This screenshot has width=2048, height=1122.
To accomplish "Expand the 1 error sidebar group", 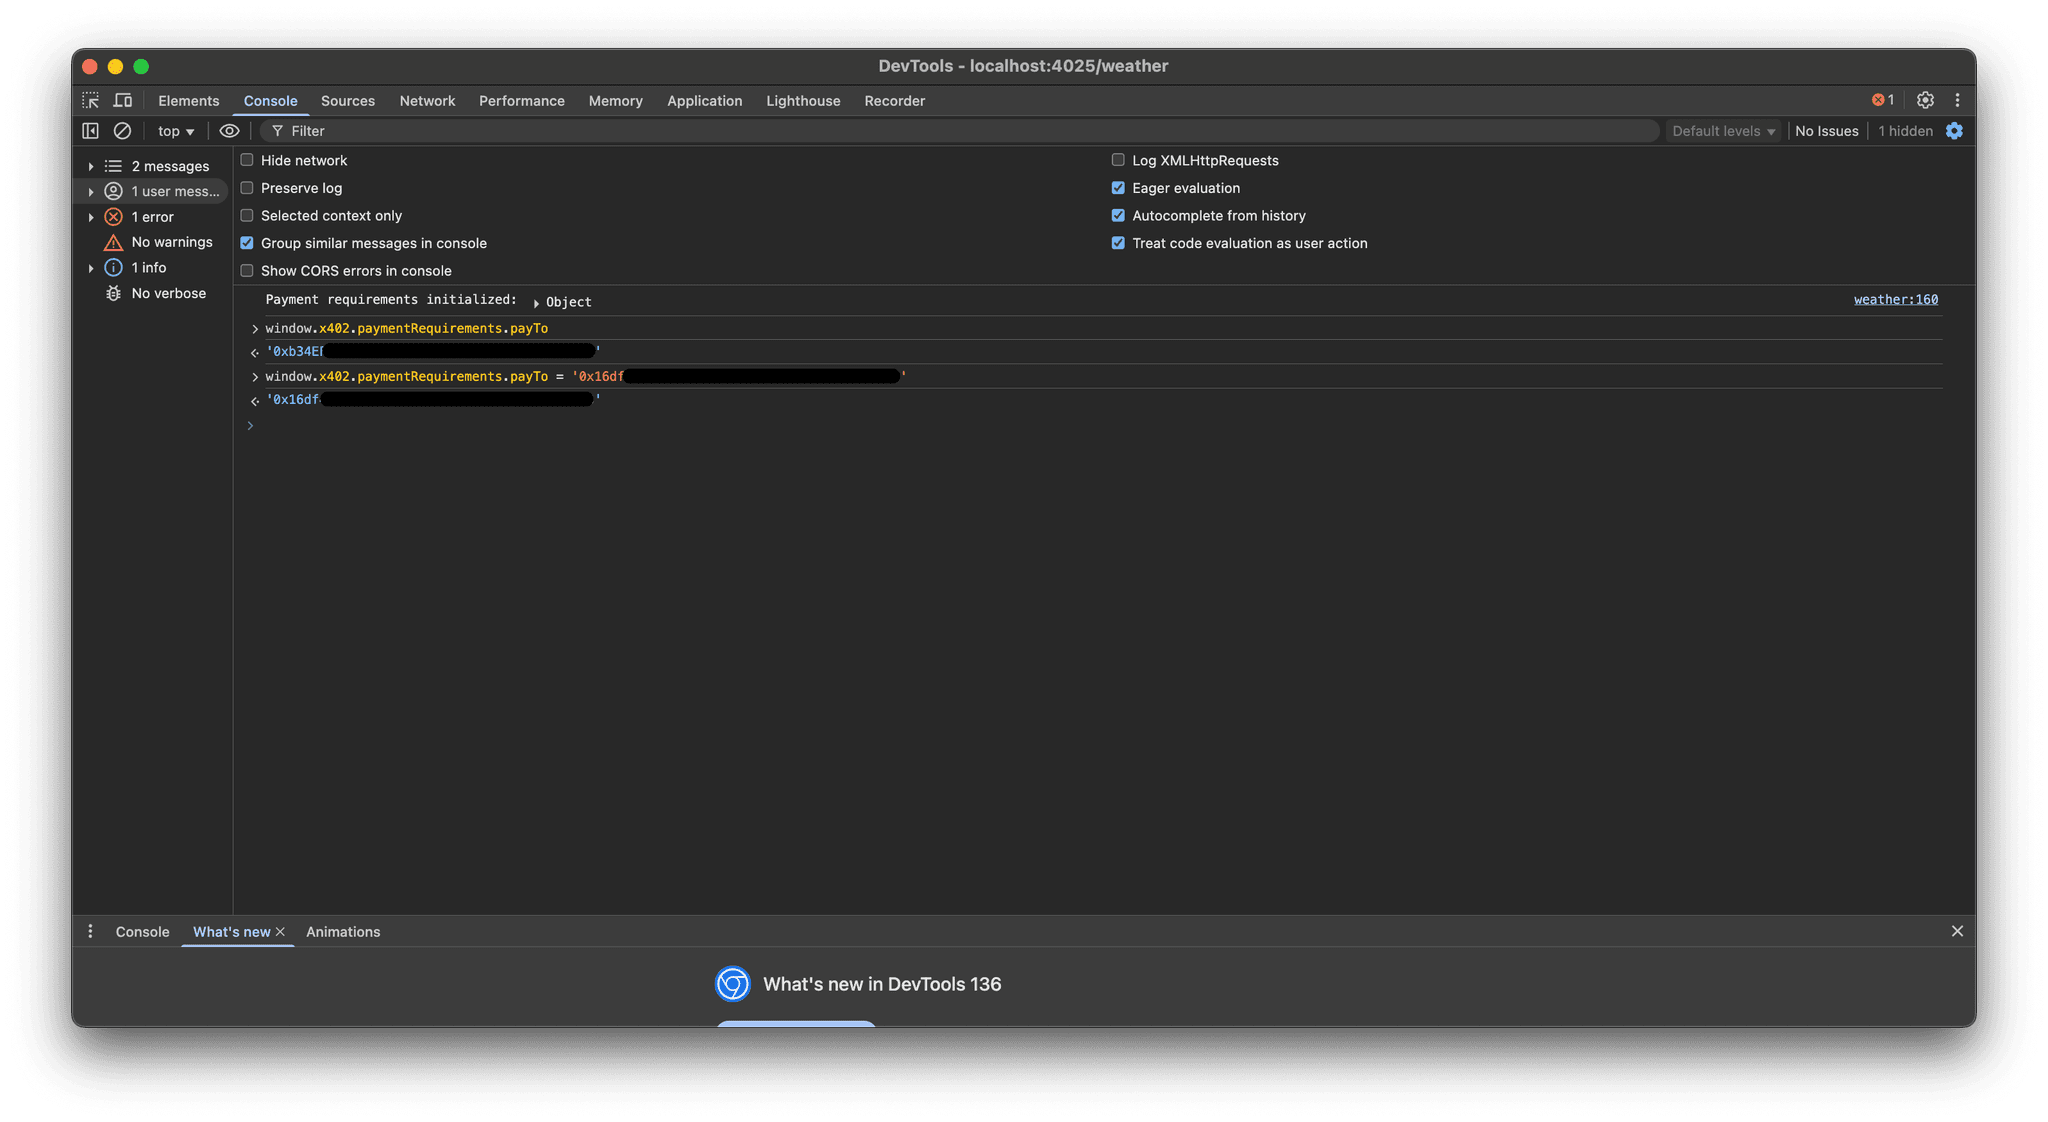I will 91,217.
